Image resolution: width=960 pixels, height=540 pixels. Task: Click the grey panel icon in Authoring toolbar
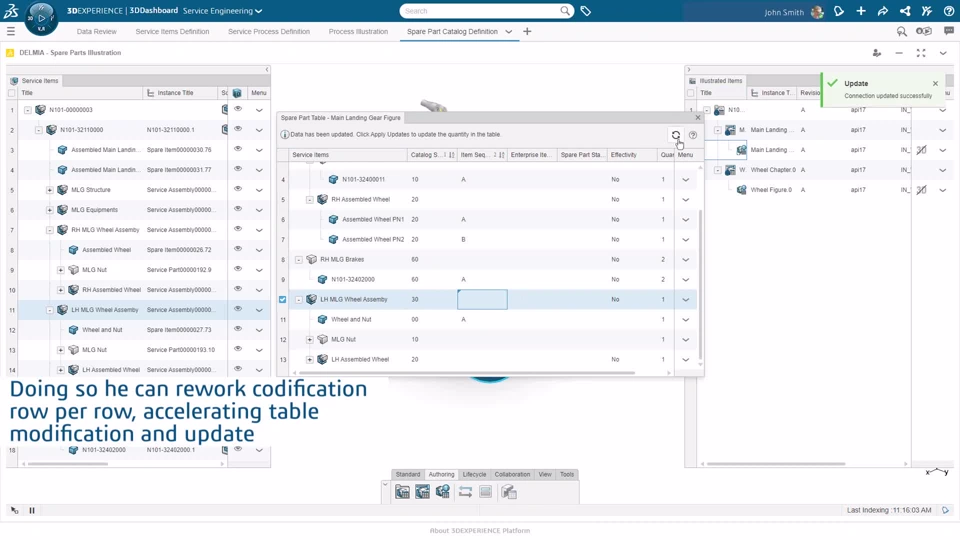(486, 492)
